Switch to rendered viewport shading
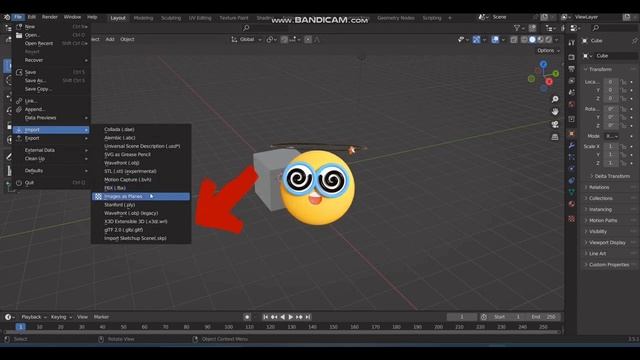 click(x=549, y=40)
